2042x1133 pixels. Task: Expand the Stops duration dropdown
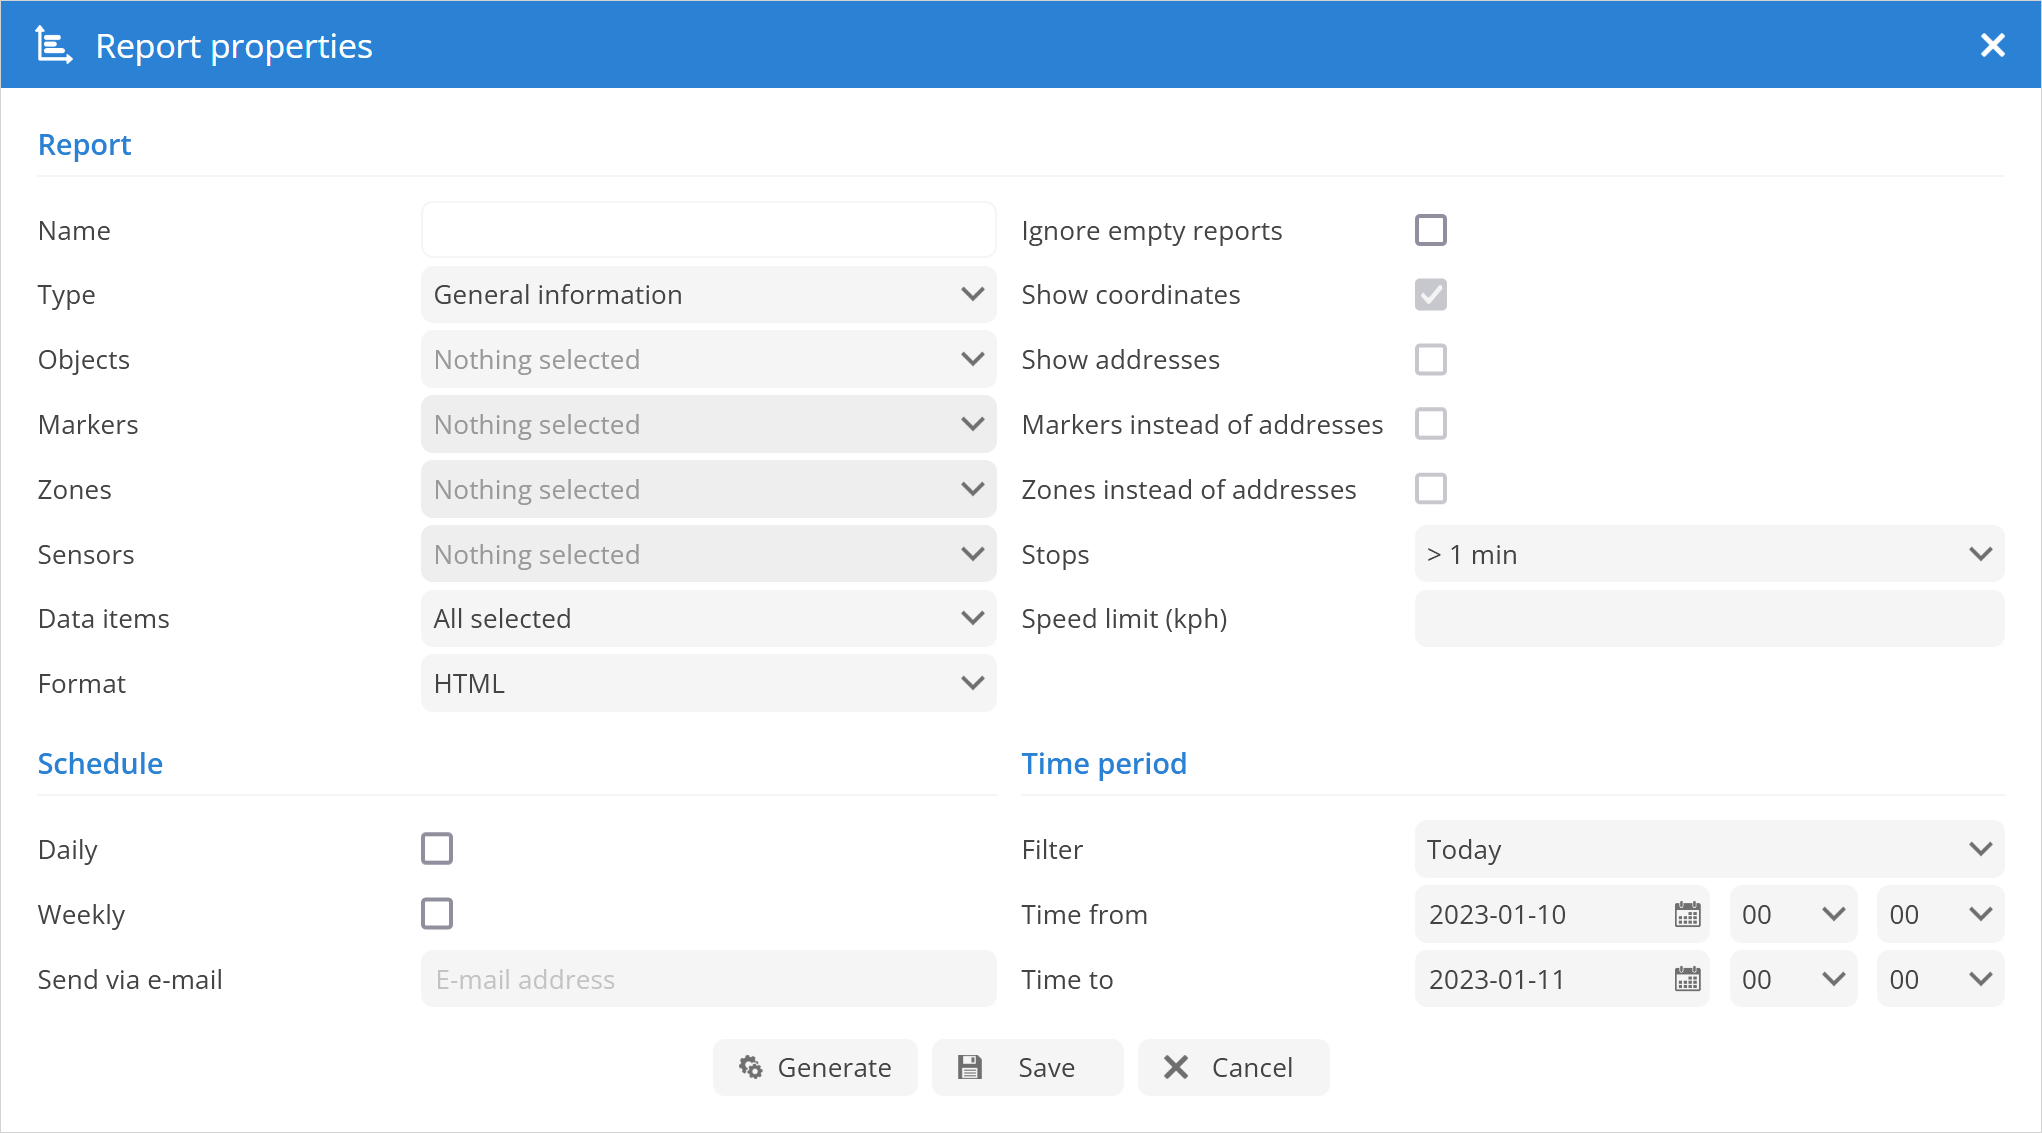1708,554
